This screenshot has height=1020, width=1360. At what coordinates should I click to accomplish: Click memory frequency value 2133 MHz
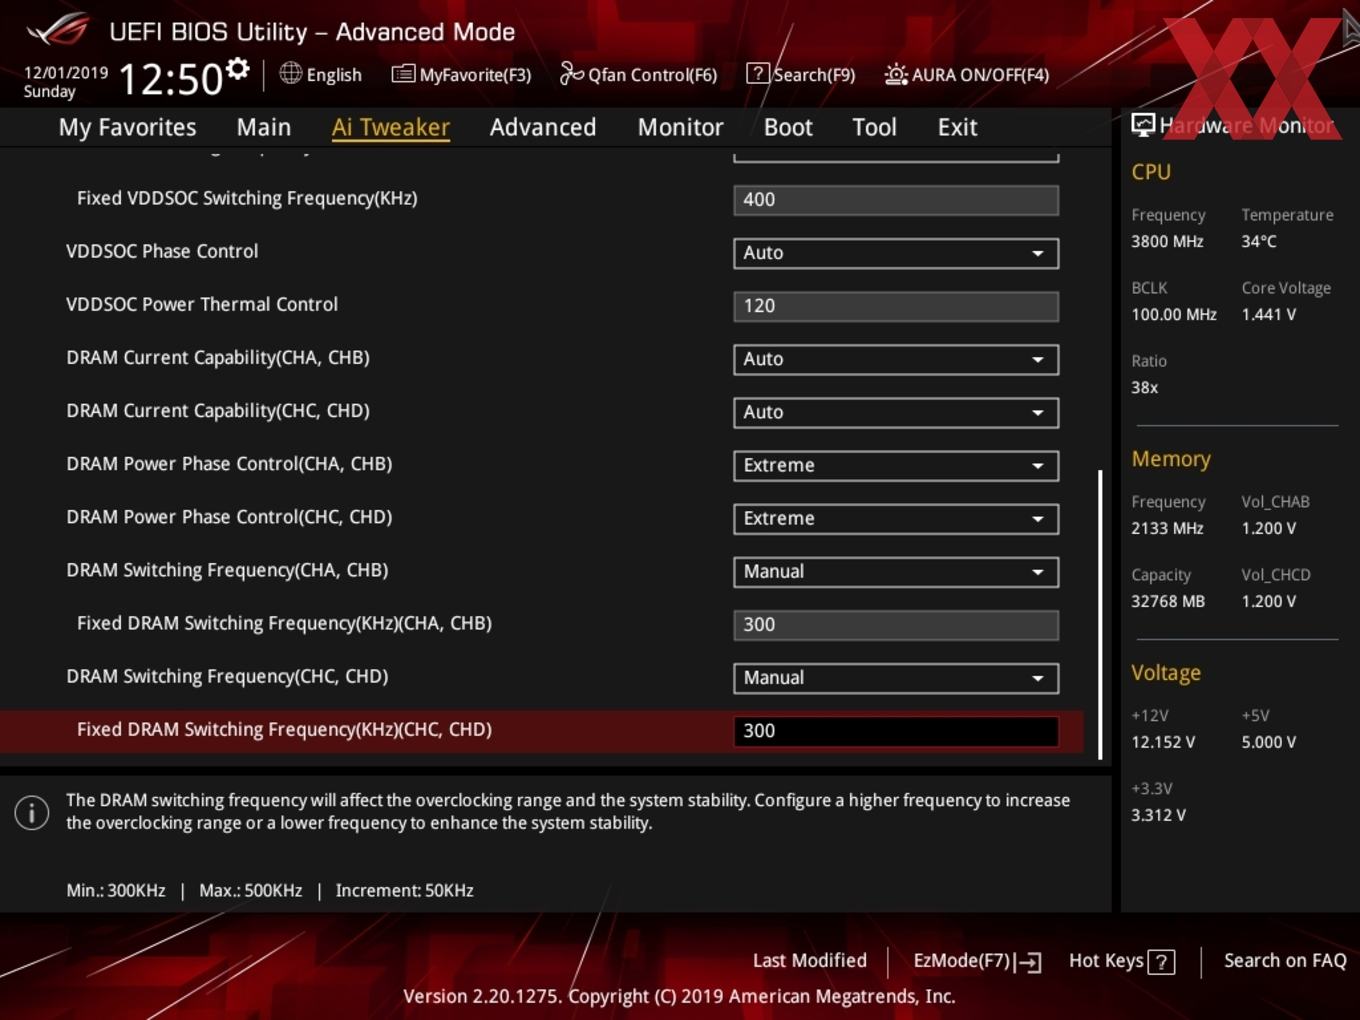pyautogui.click(x=1167, y=528)
